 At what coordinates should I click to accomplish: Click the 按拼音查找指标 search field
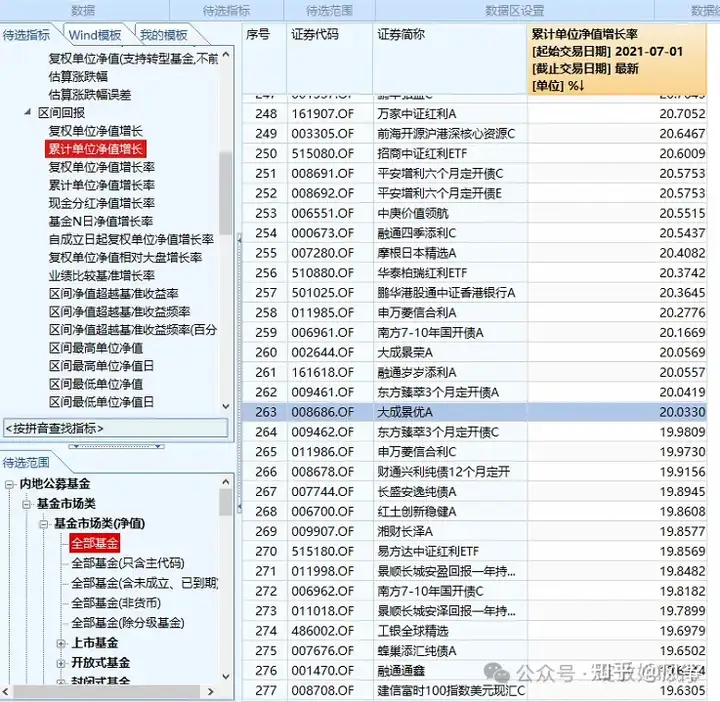116,428
